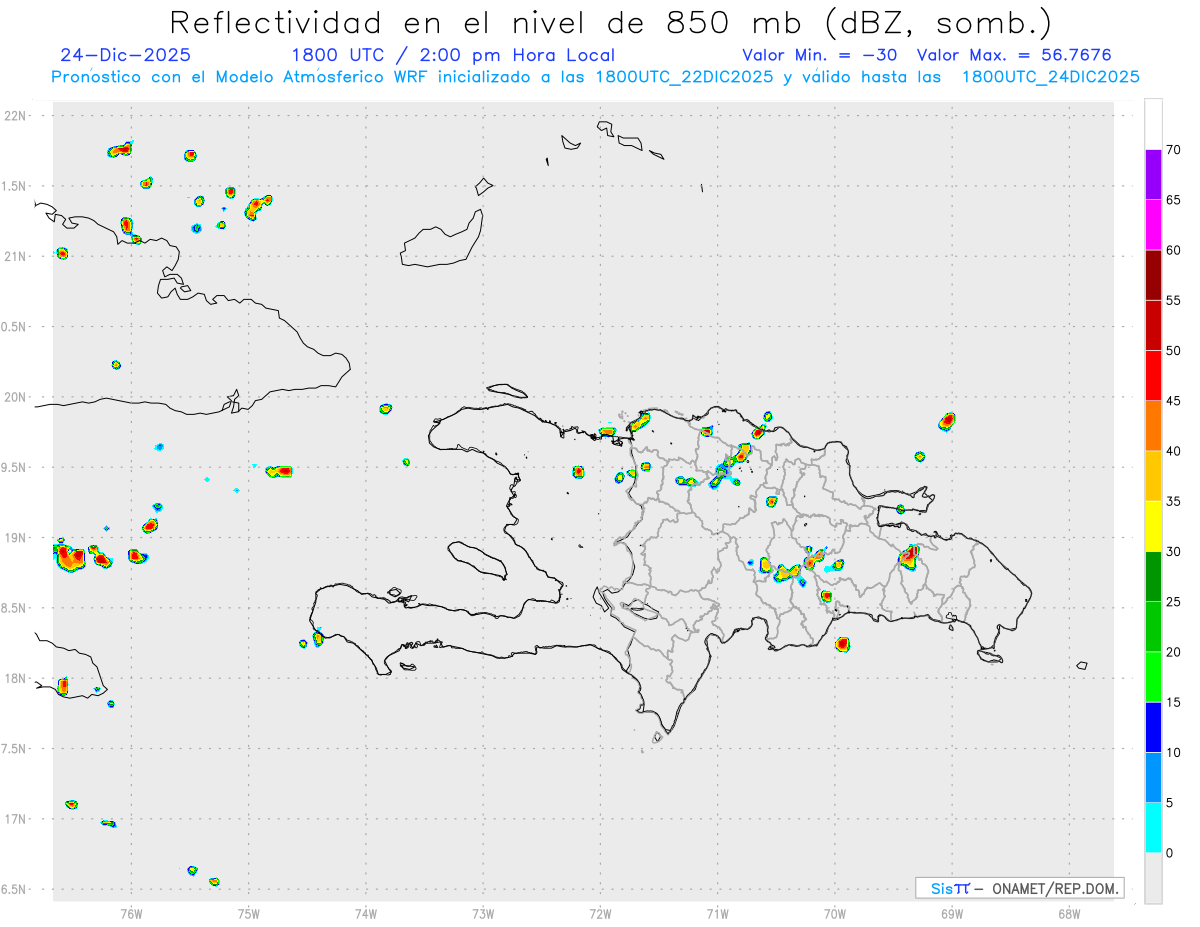Select the bright green 15-20 dBZ colorbar segment
The image size is (1200, 927).
1153,677
